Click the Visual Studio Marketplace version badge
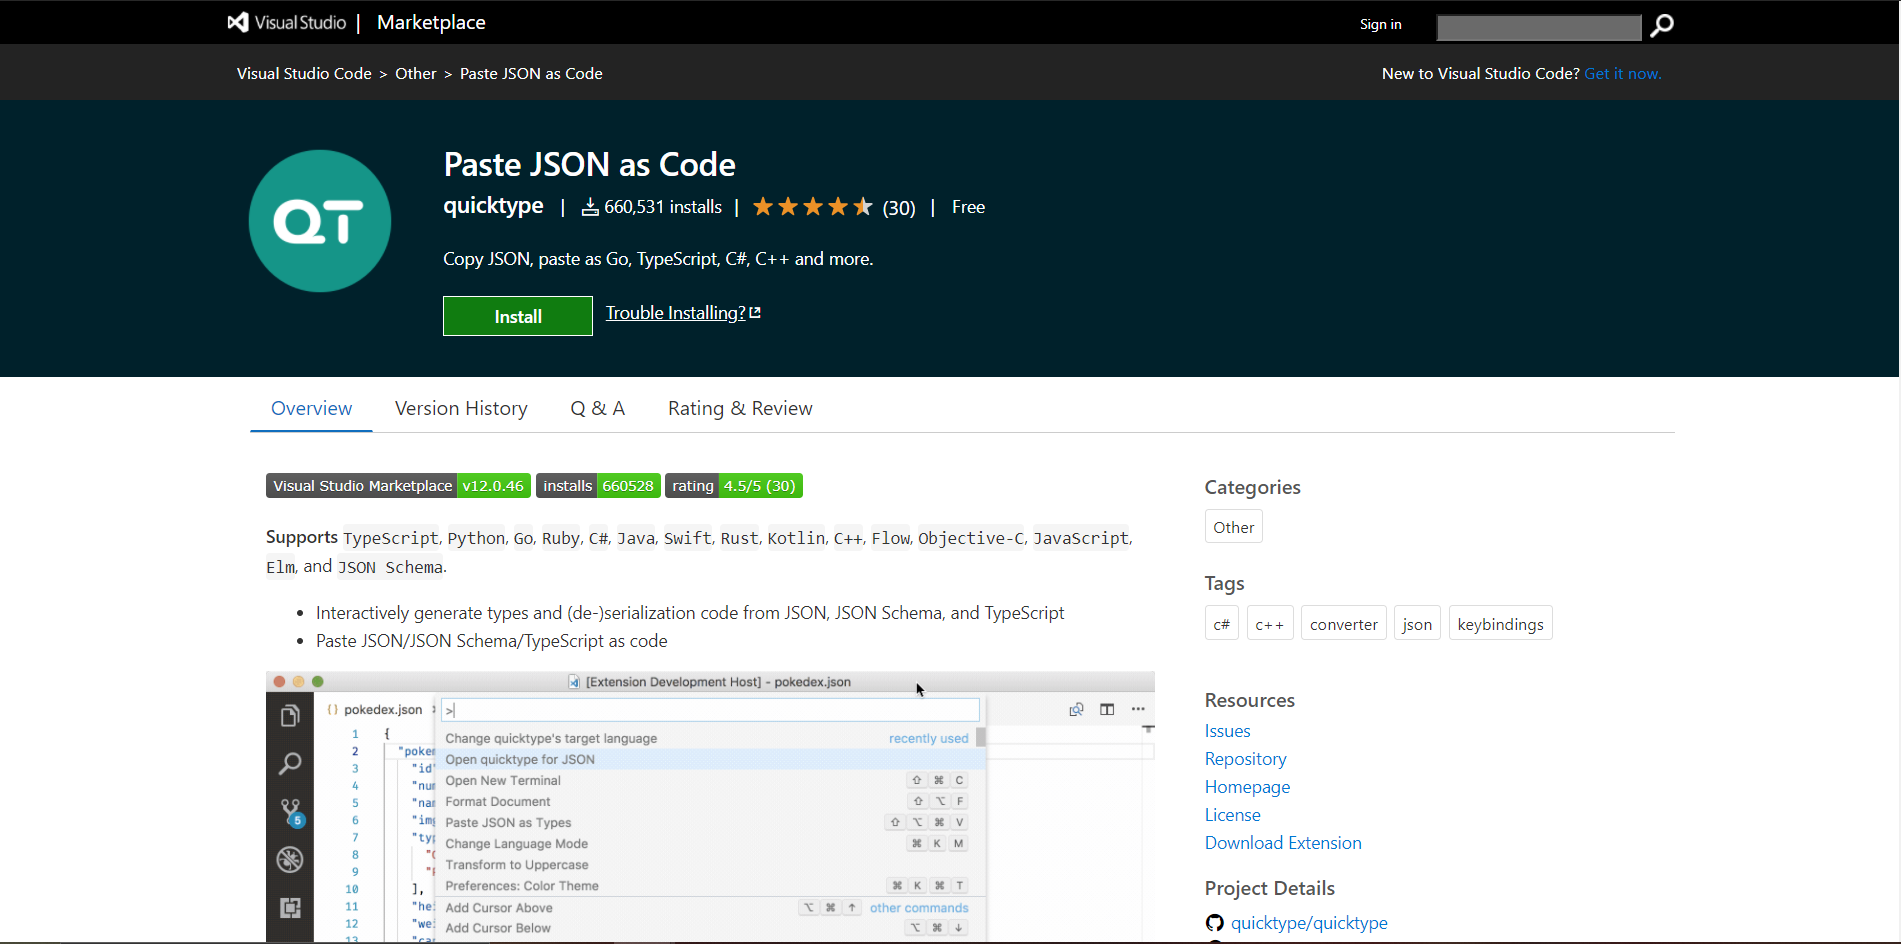1901x944 pixels. [397, 486]
